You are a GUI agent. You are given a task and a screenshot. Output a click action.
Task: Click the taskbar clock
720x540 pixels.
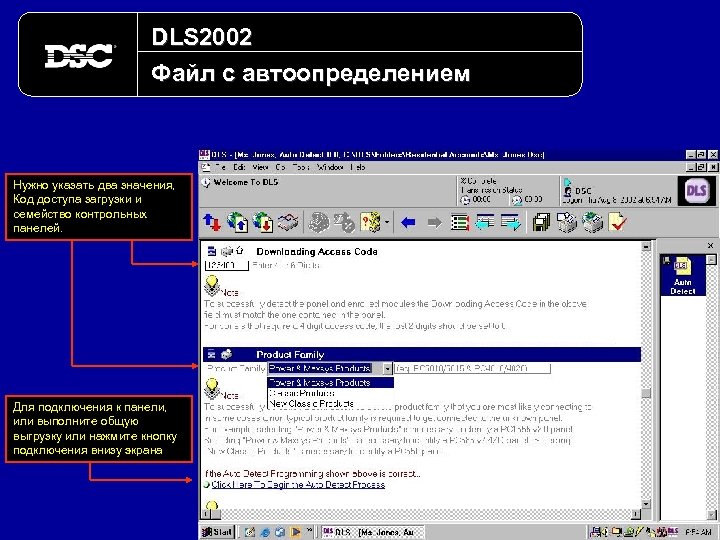(x=698, y=532)
